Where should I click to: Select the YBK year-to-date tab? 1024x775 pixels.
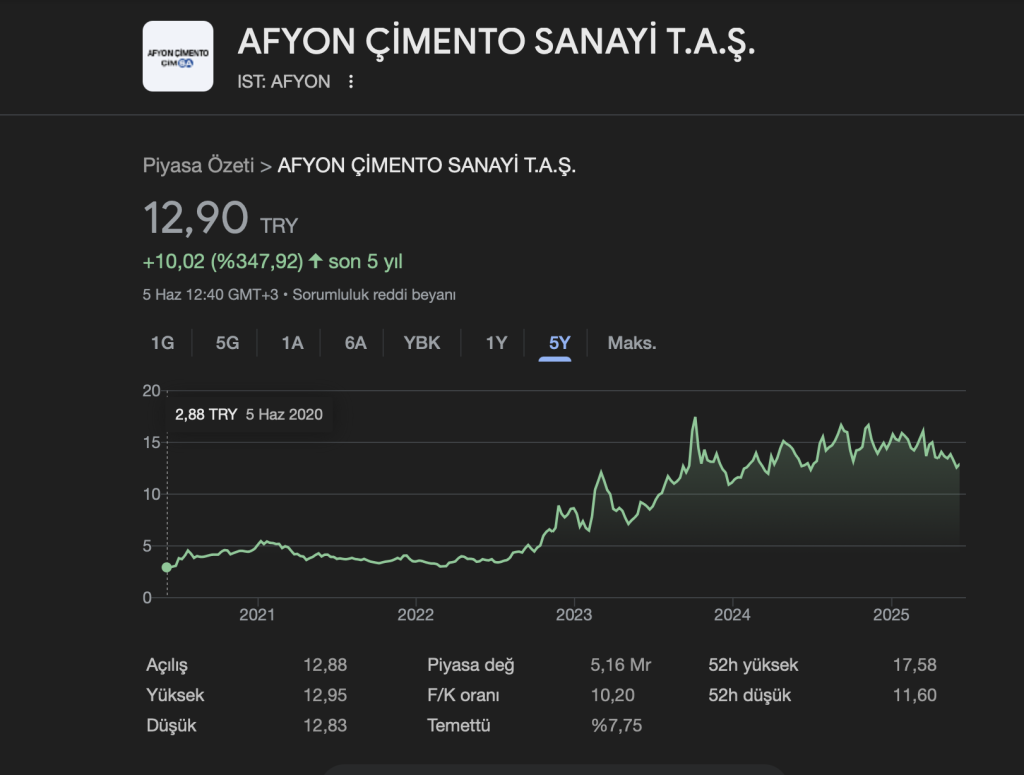422,343
